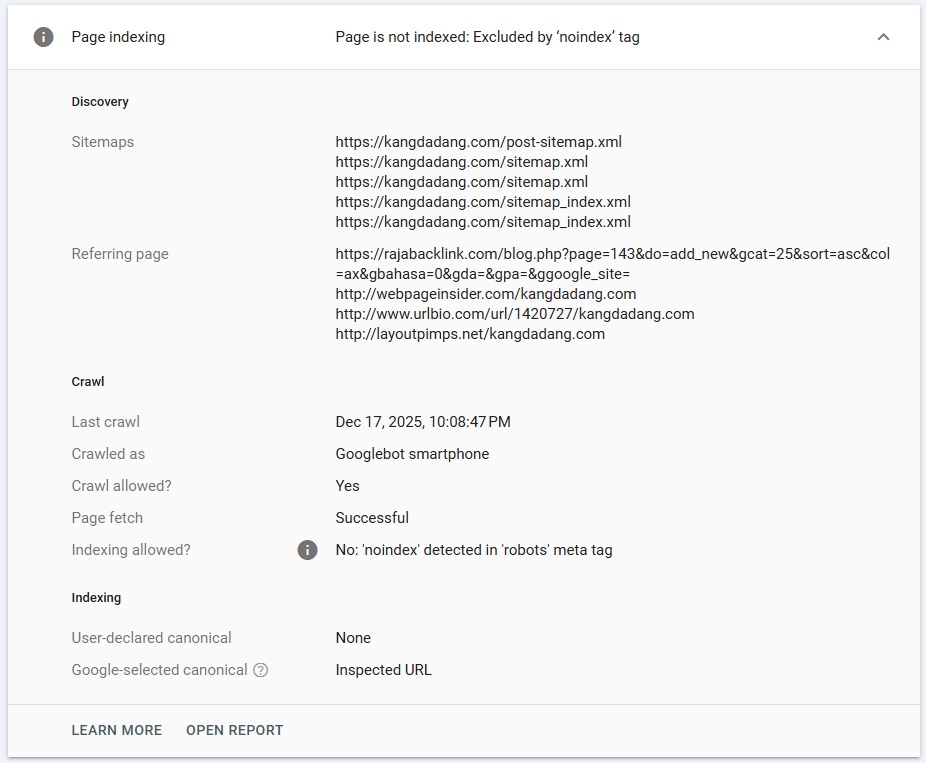Click the first sitemap_index.xml entry

(482, 202)
